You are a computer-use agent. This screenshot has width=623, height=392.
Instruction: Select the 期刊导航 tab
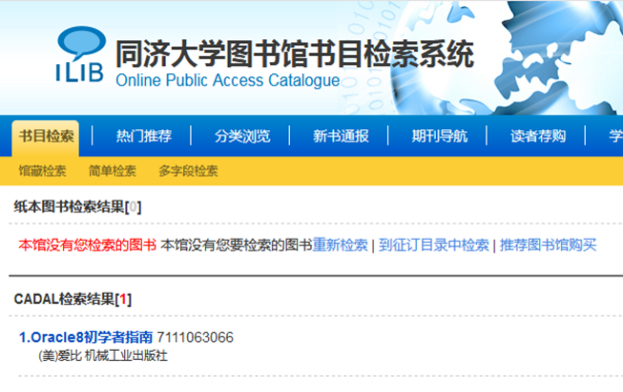point(439,136)
